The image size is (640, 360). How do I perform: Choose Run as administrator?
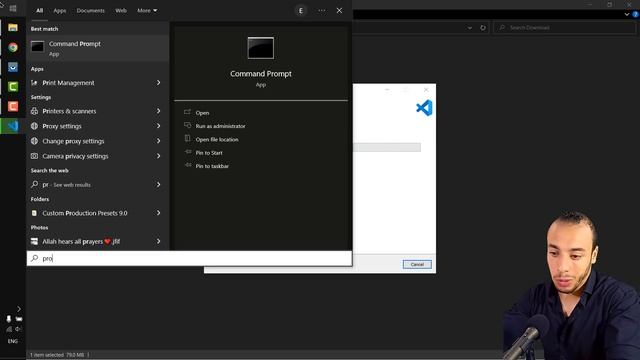point(220,126)
